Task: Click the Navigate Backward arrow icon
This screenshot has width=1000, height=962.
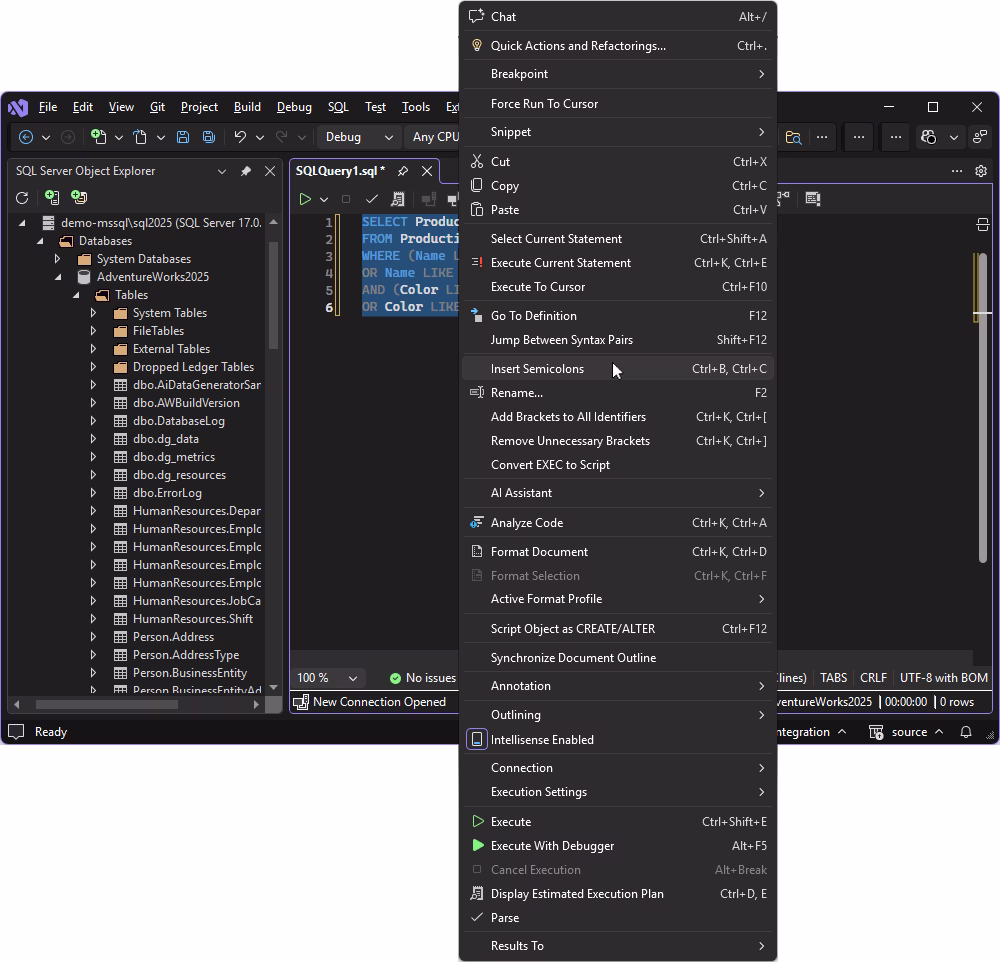Action: [x=26, y=137]
